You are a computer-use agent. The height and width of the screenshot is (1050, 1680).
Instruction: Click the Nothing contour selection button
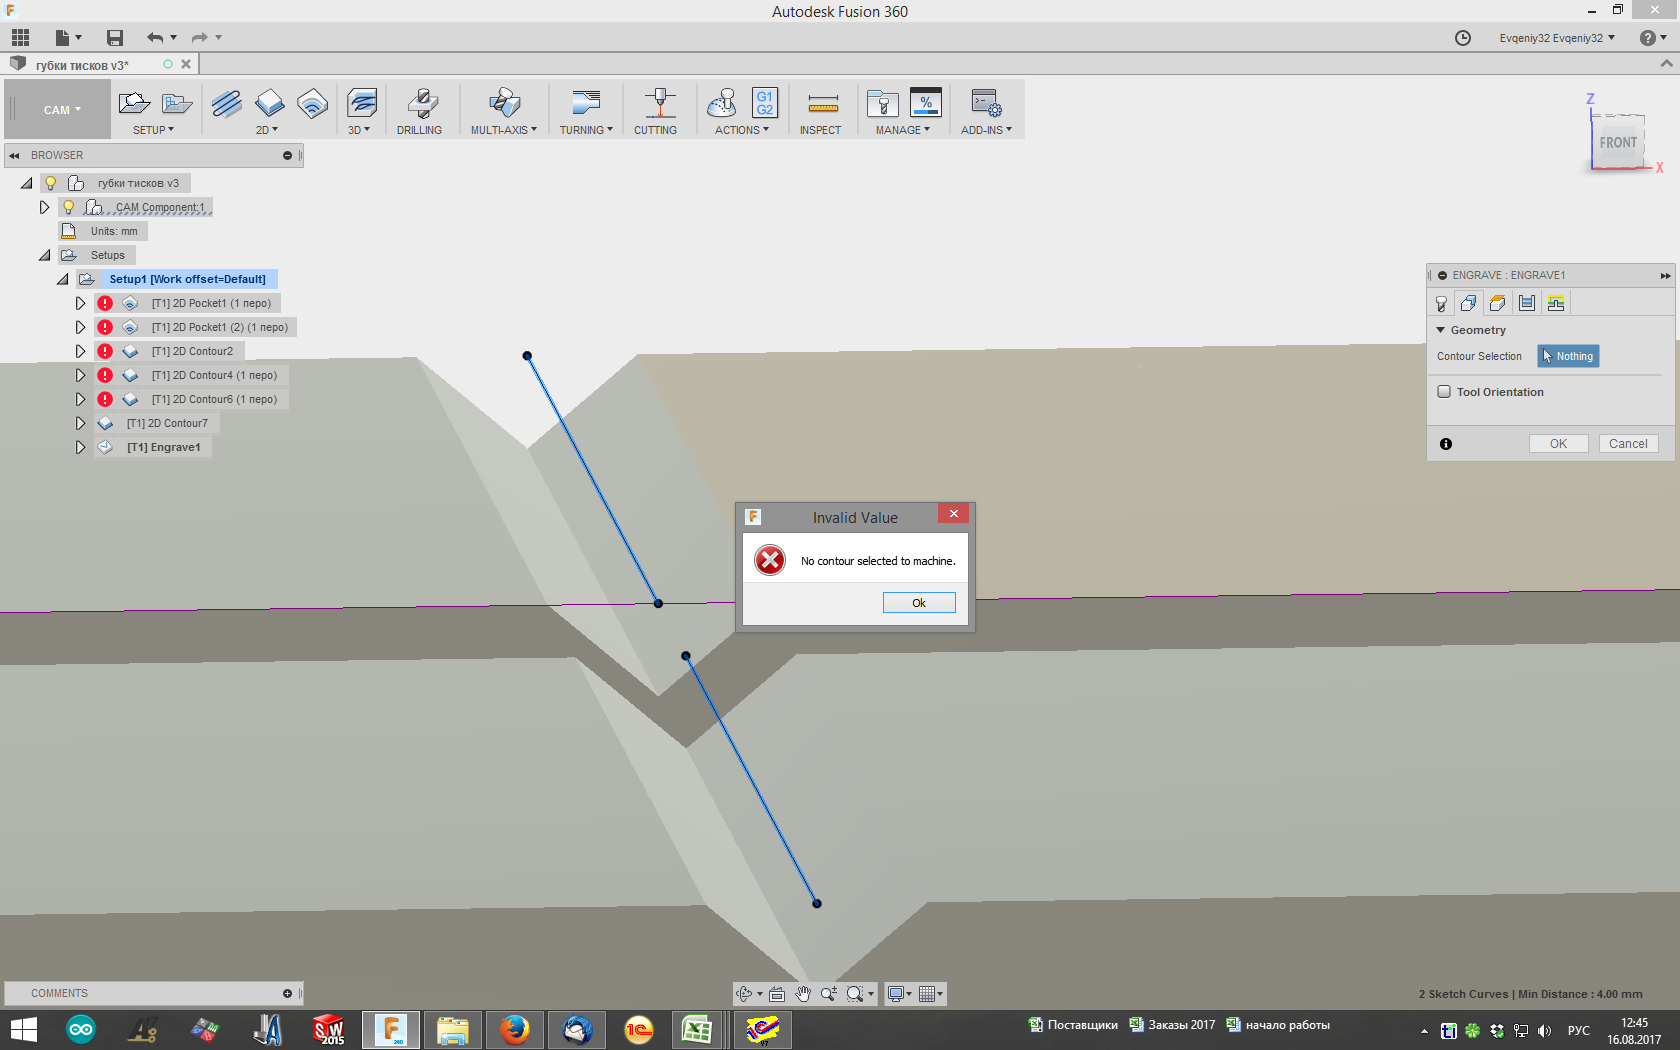[1568, 356]
